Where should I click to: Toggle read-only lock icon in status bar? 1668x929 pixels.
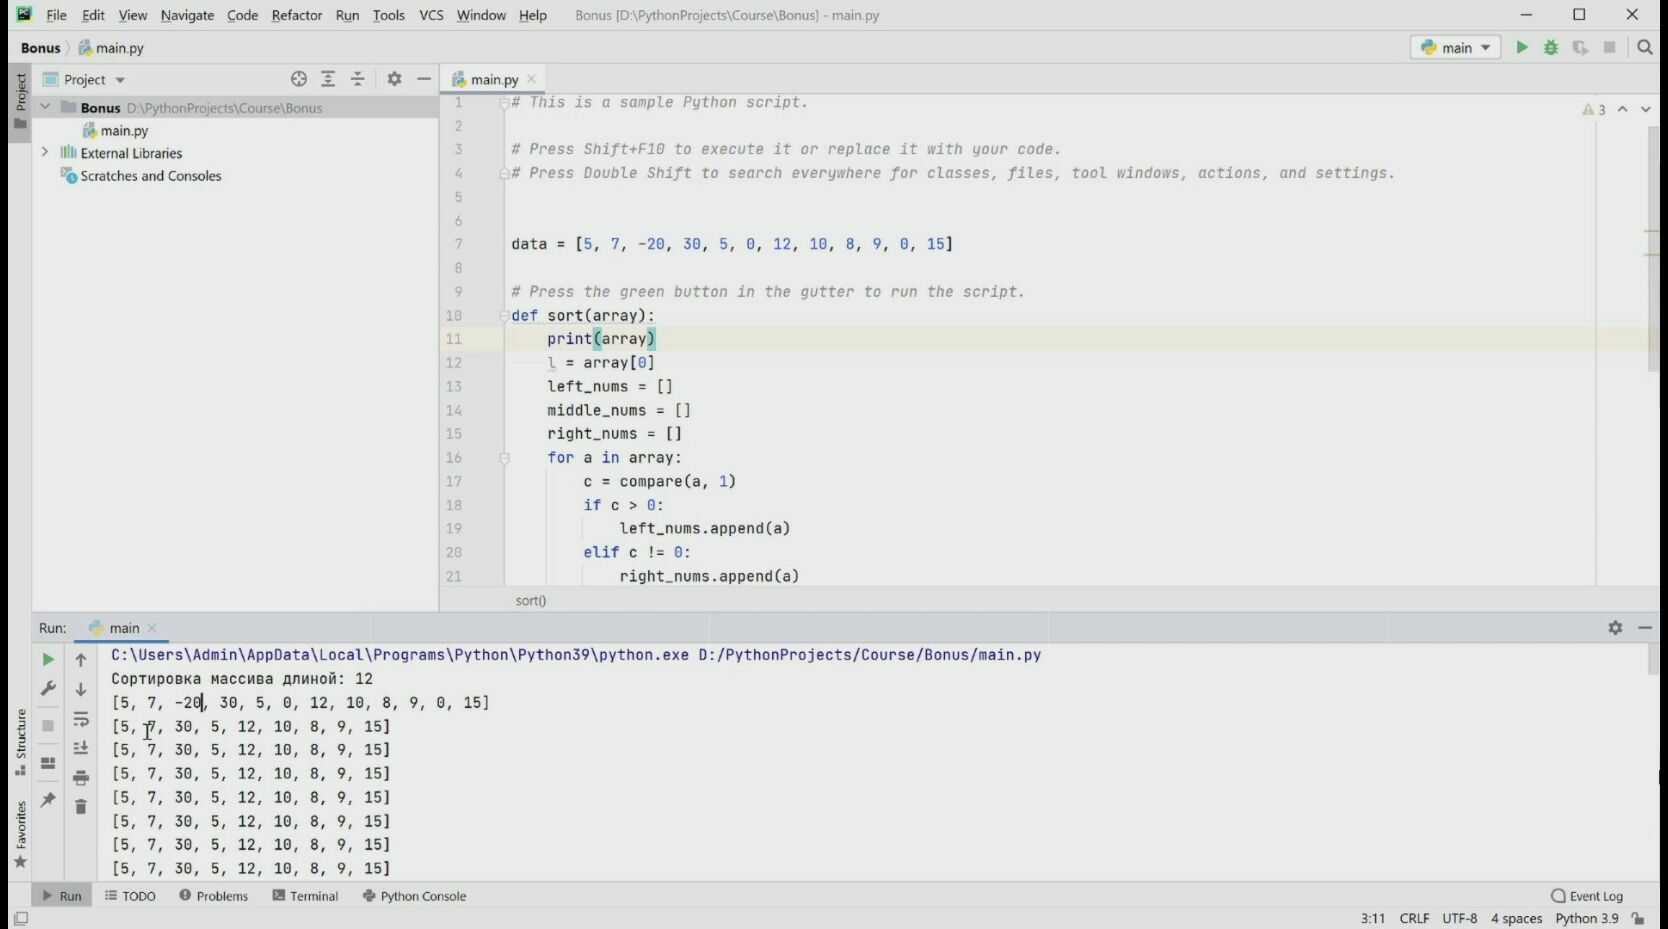tap(1638, 918)
